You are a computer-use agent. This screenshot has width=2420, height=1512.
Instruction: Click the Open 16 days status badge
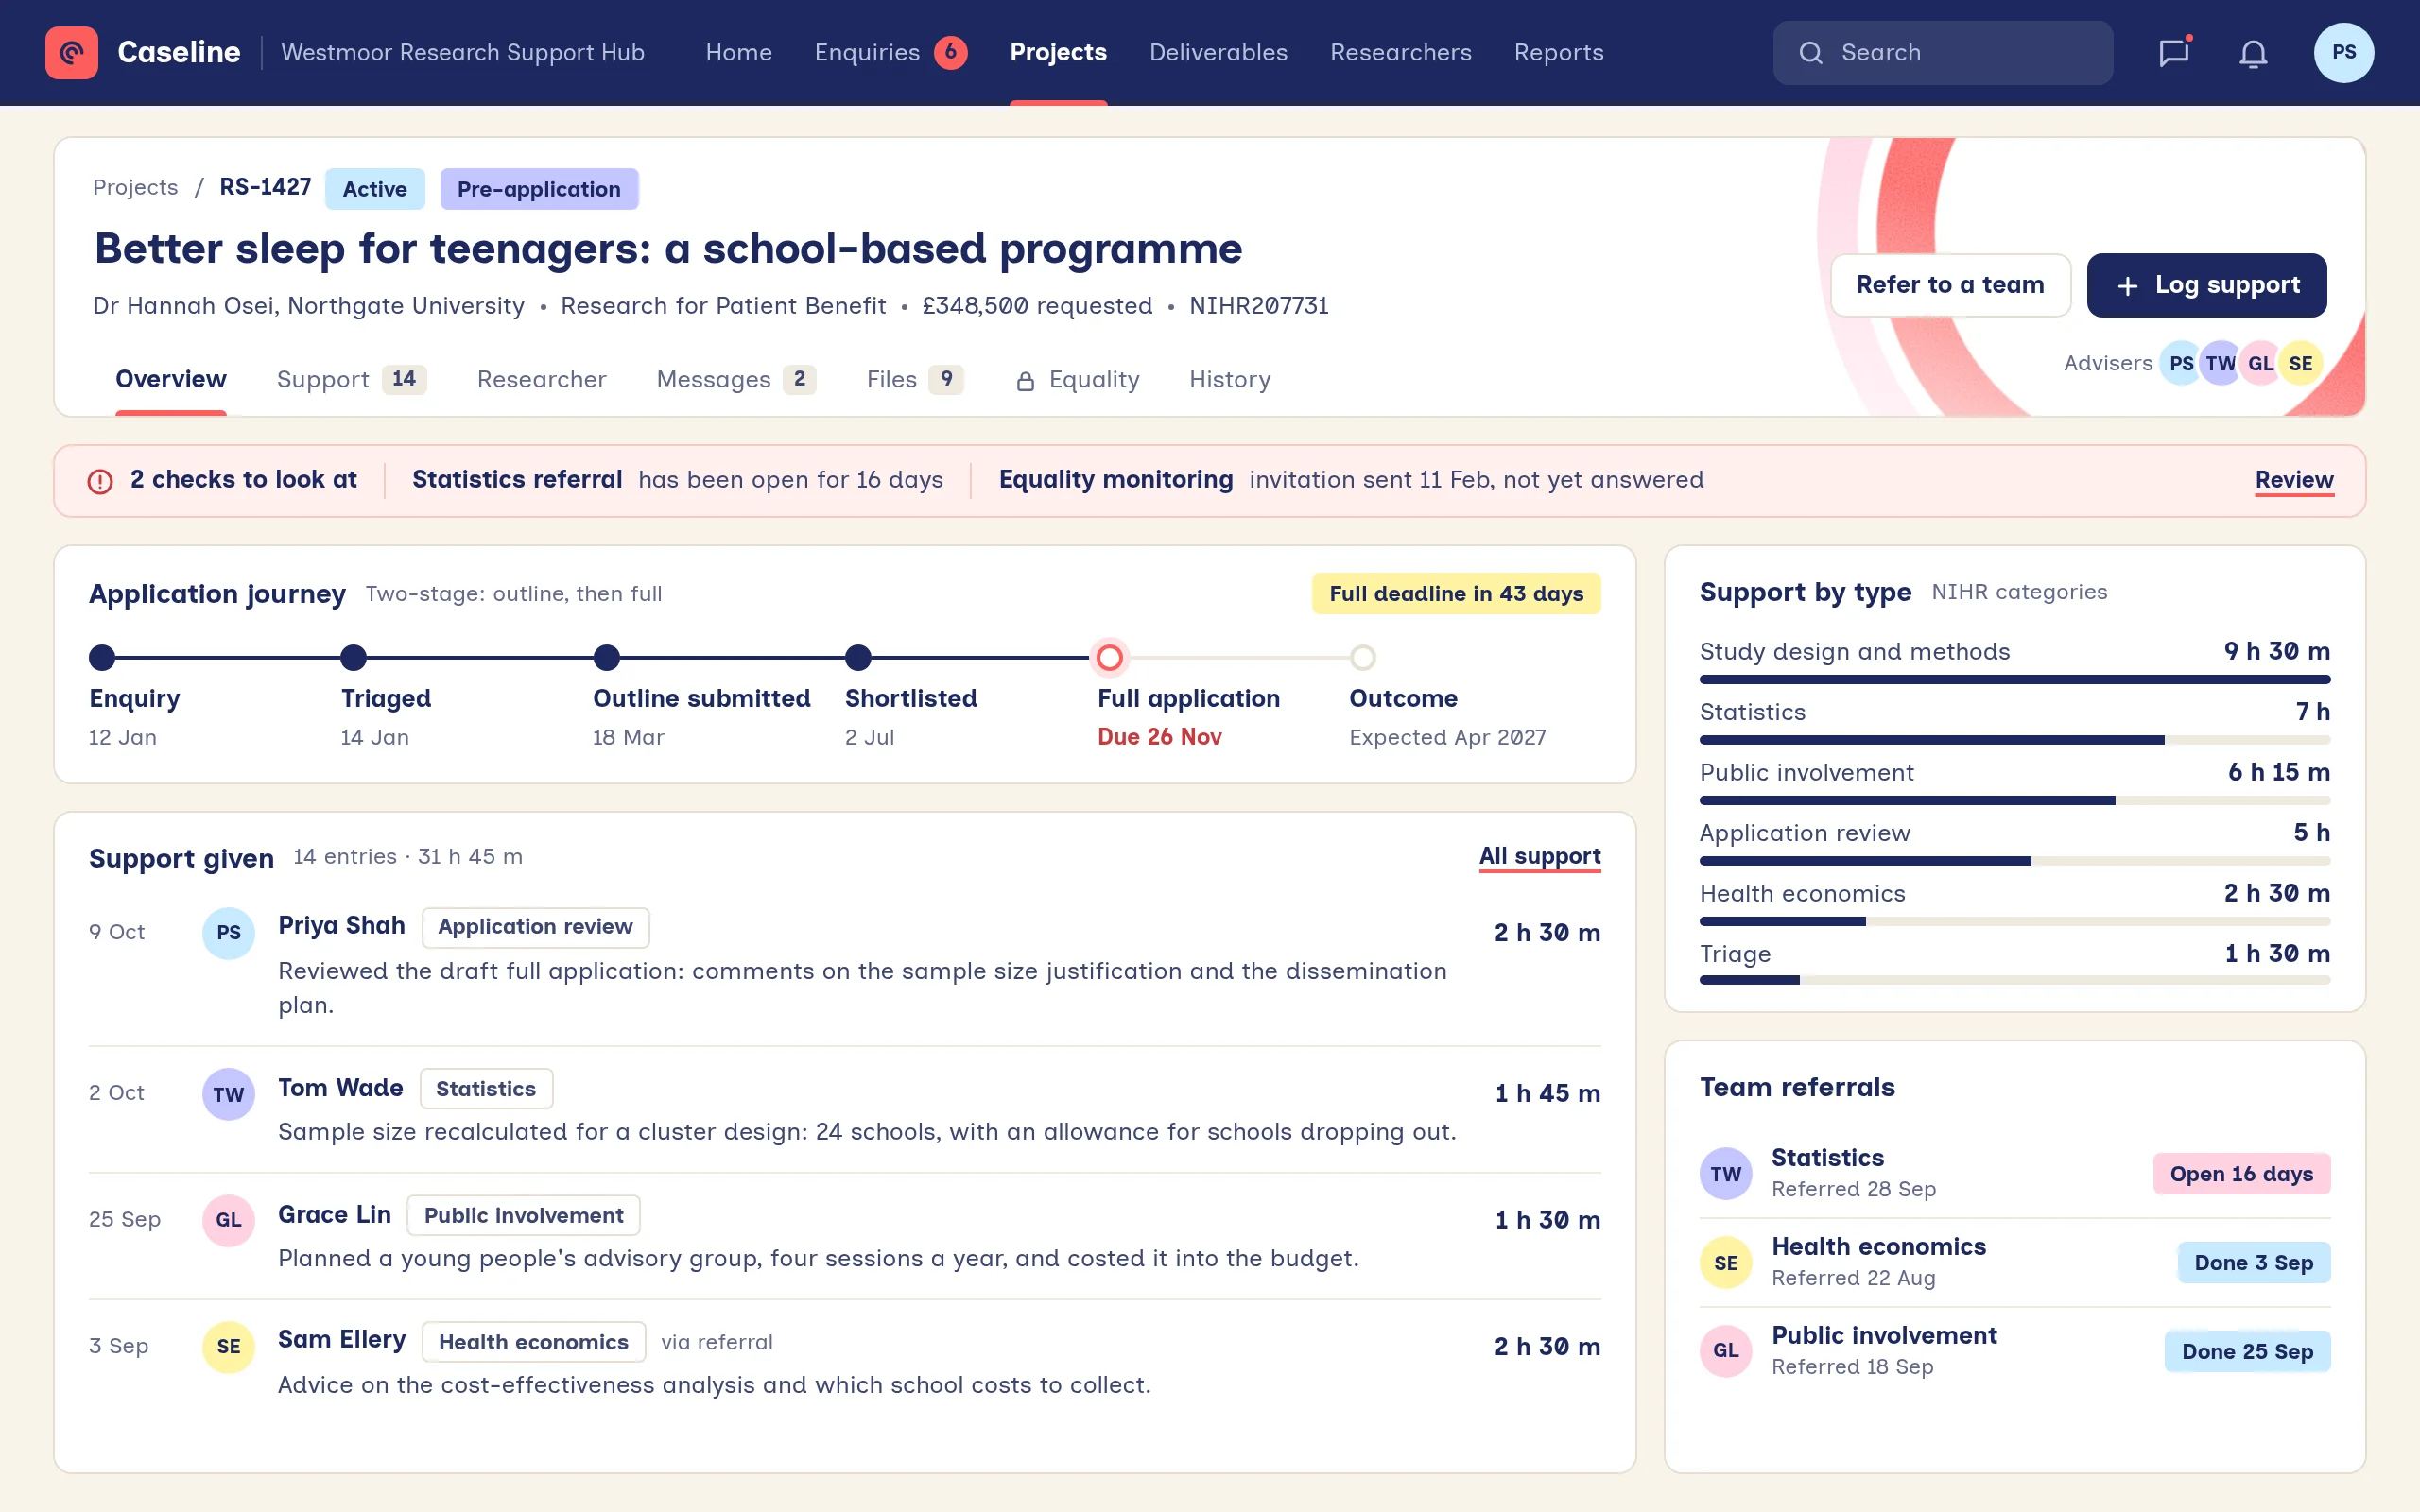(2241, 1174)
